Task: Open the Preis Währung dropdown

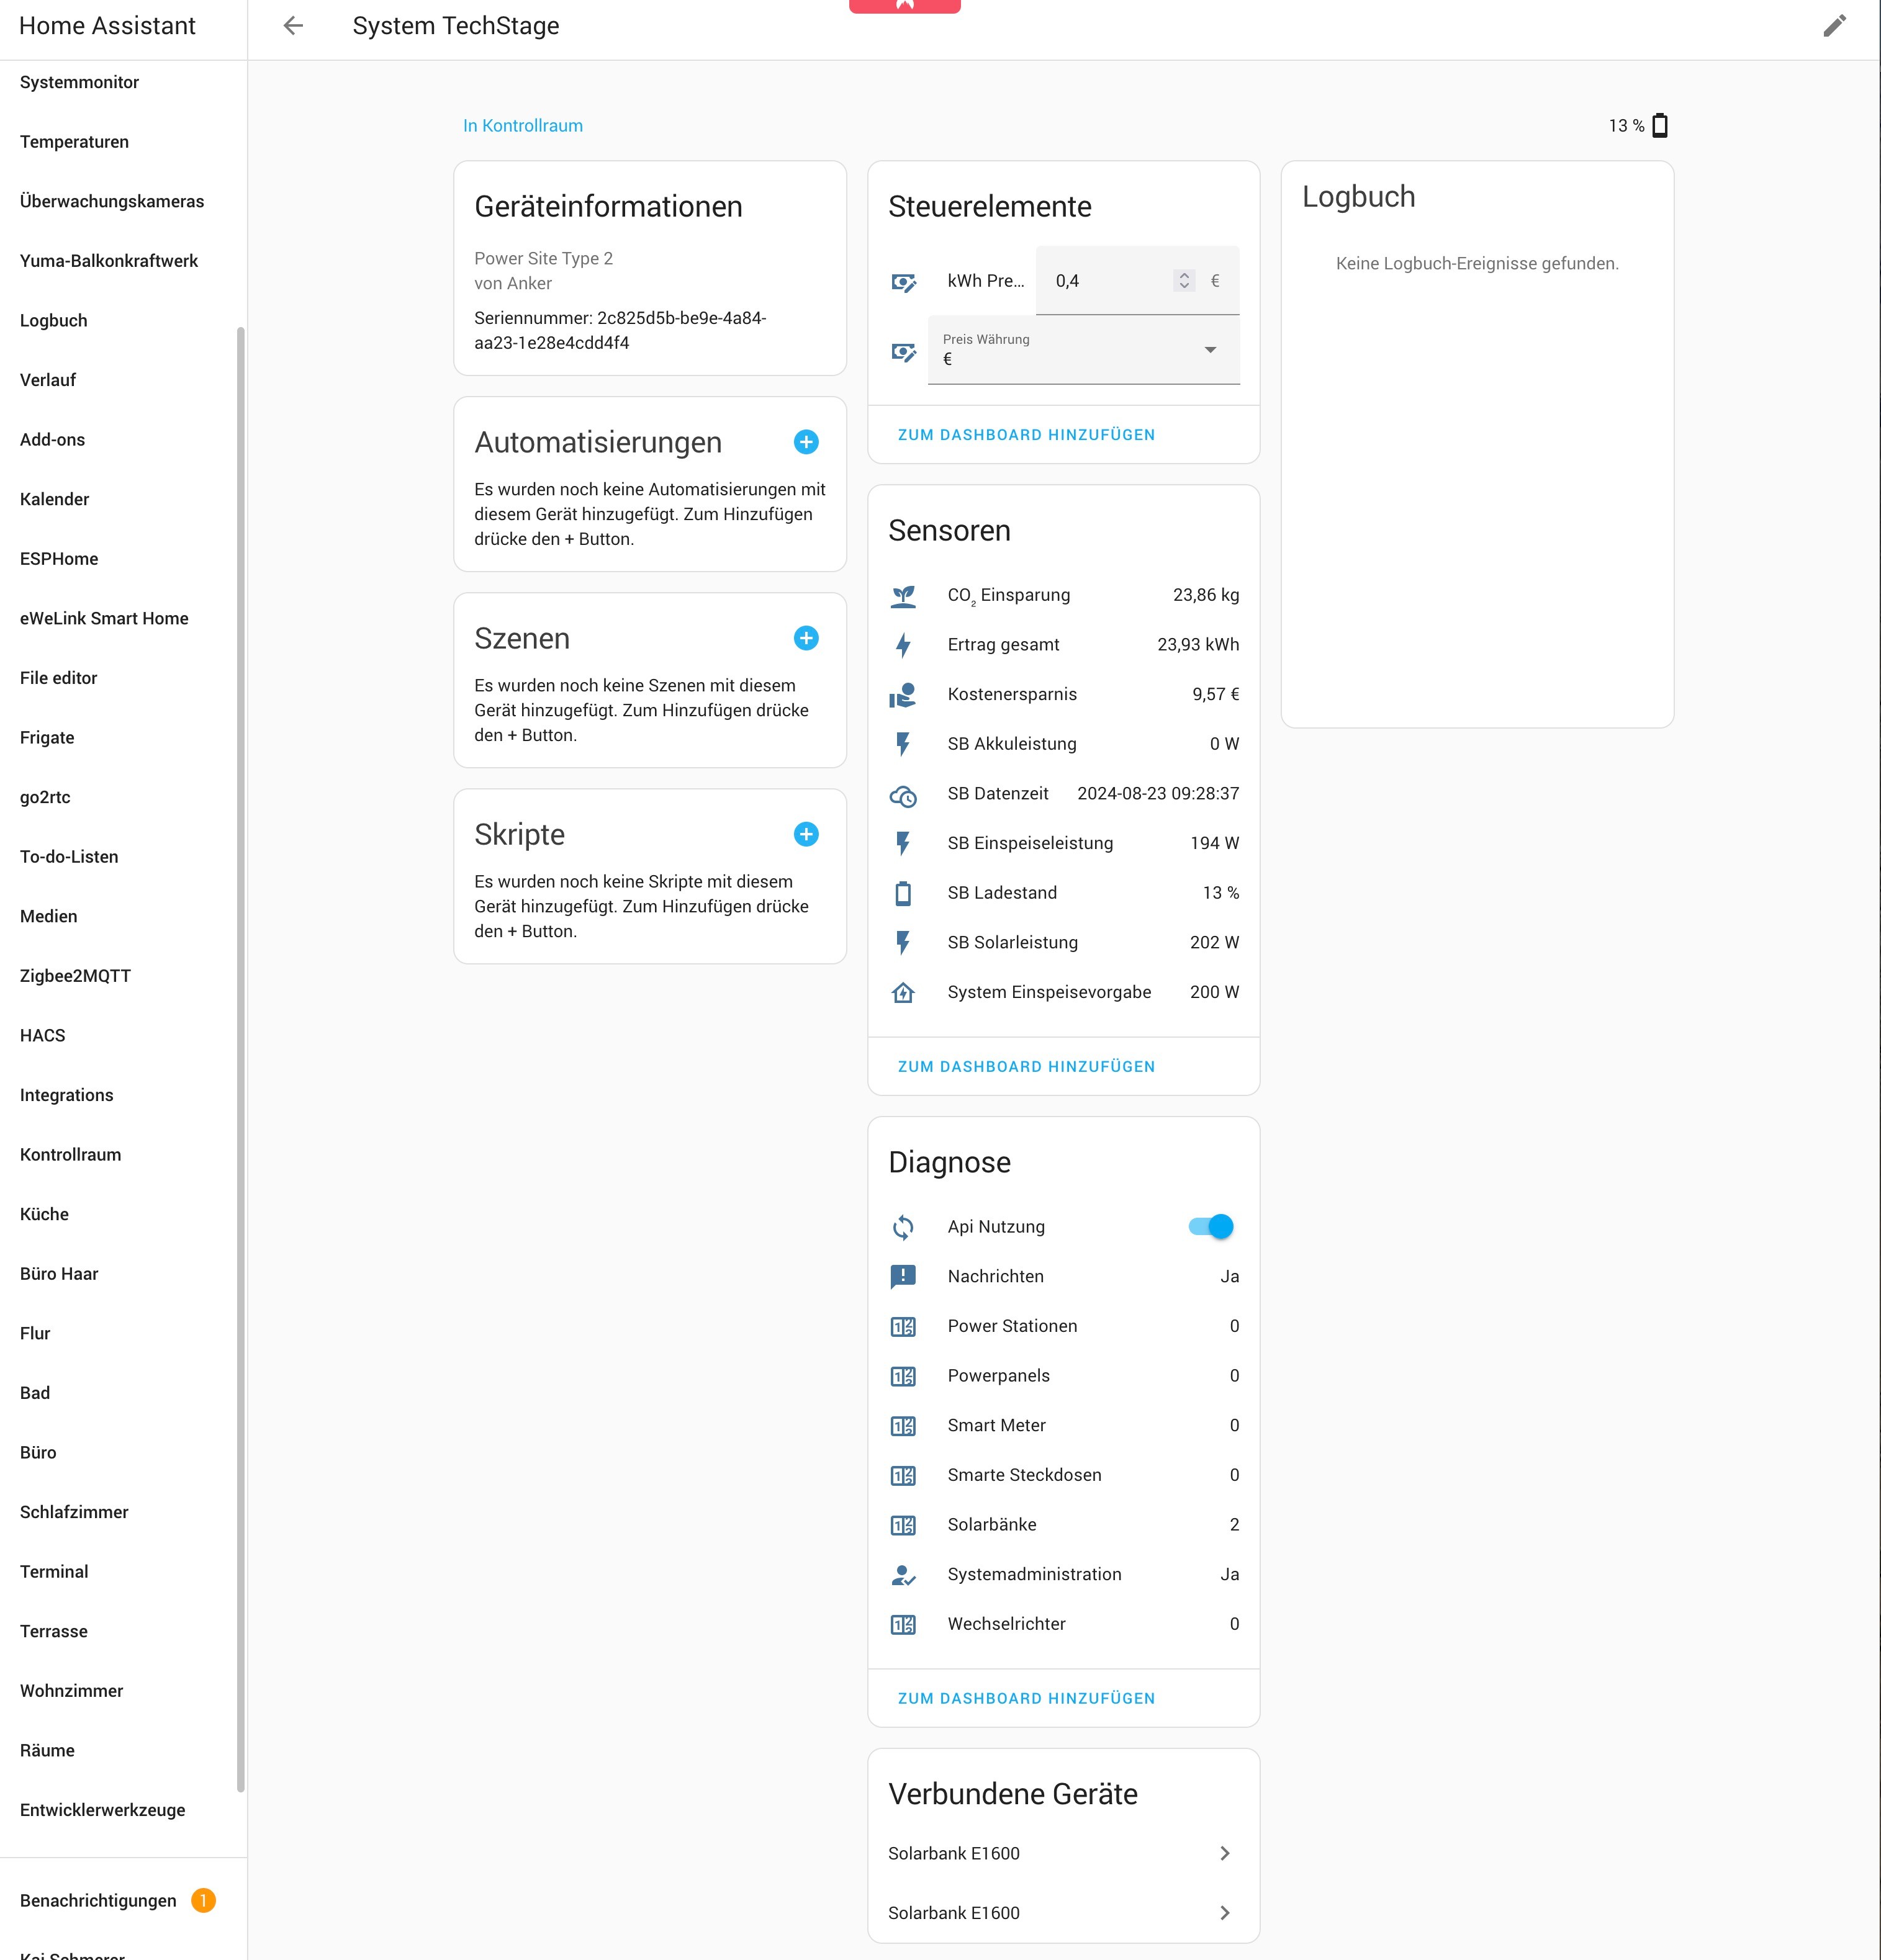Action: click(1084, 350)
